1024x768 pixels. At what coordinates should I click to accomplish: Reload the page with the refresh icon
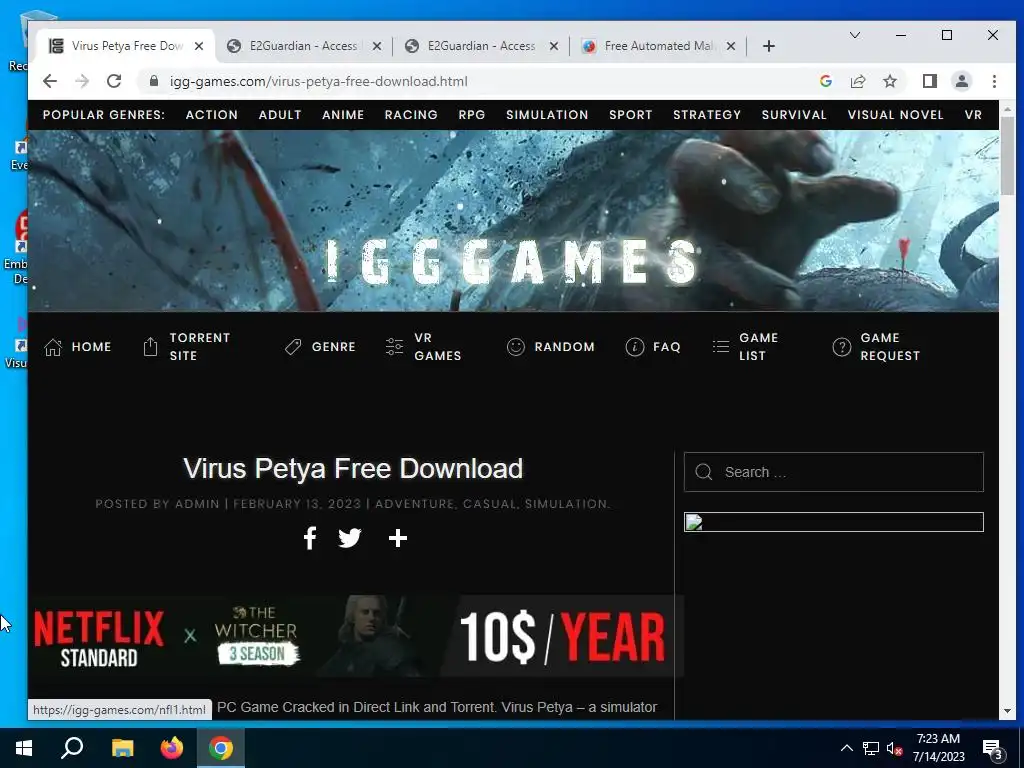coord(114,81)
